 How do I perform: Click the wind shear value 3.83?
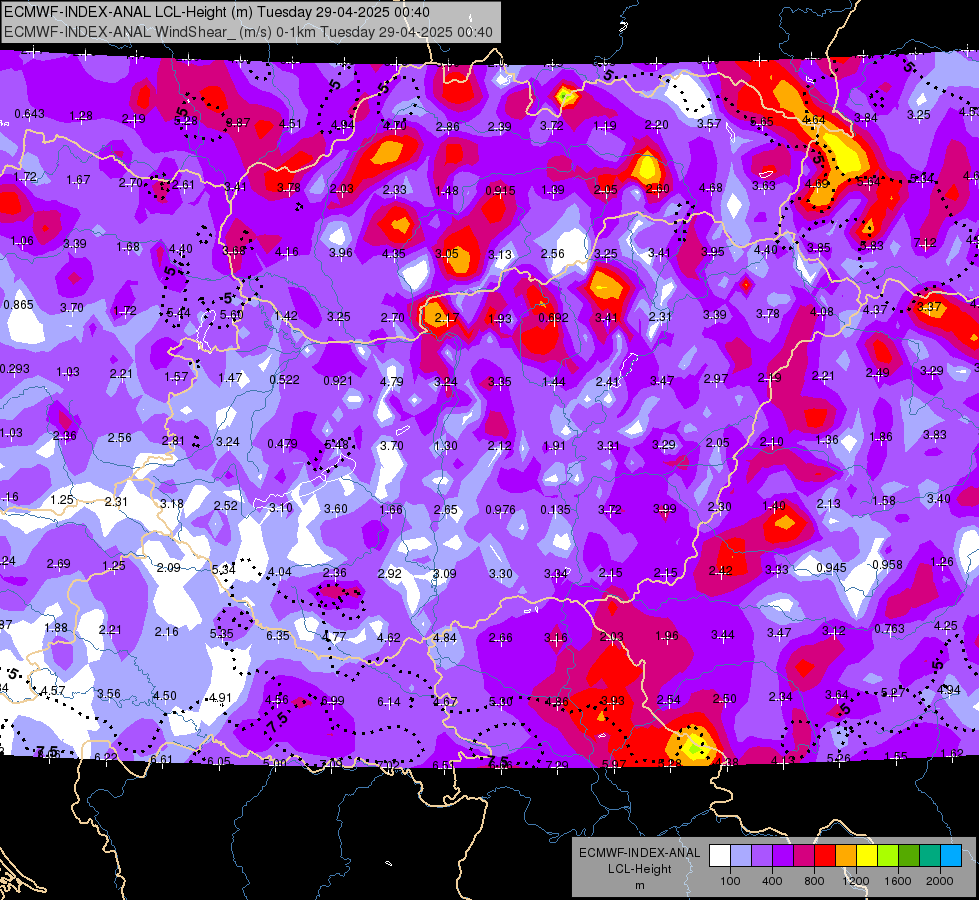935,435
